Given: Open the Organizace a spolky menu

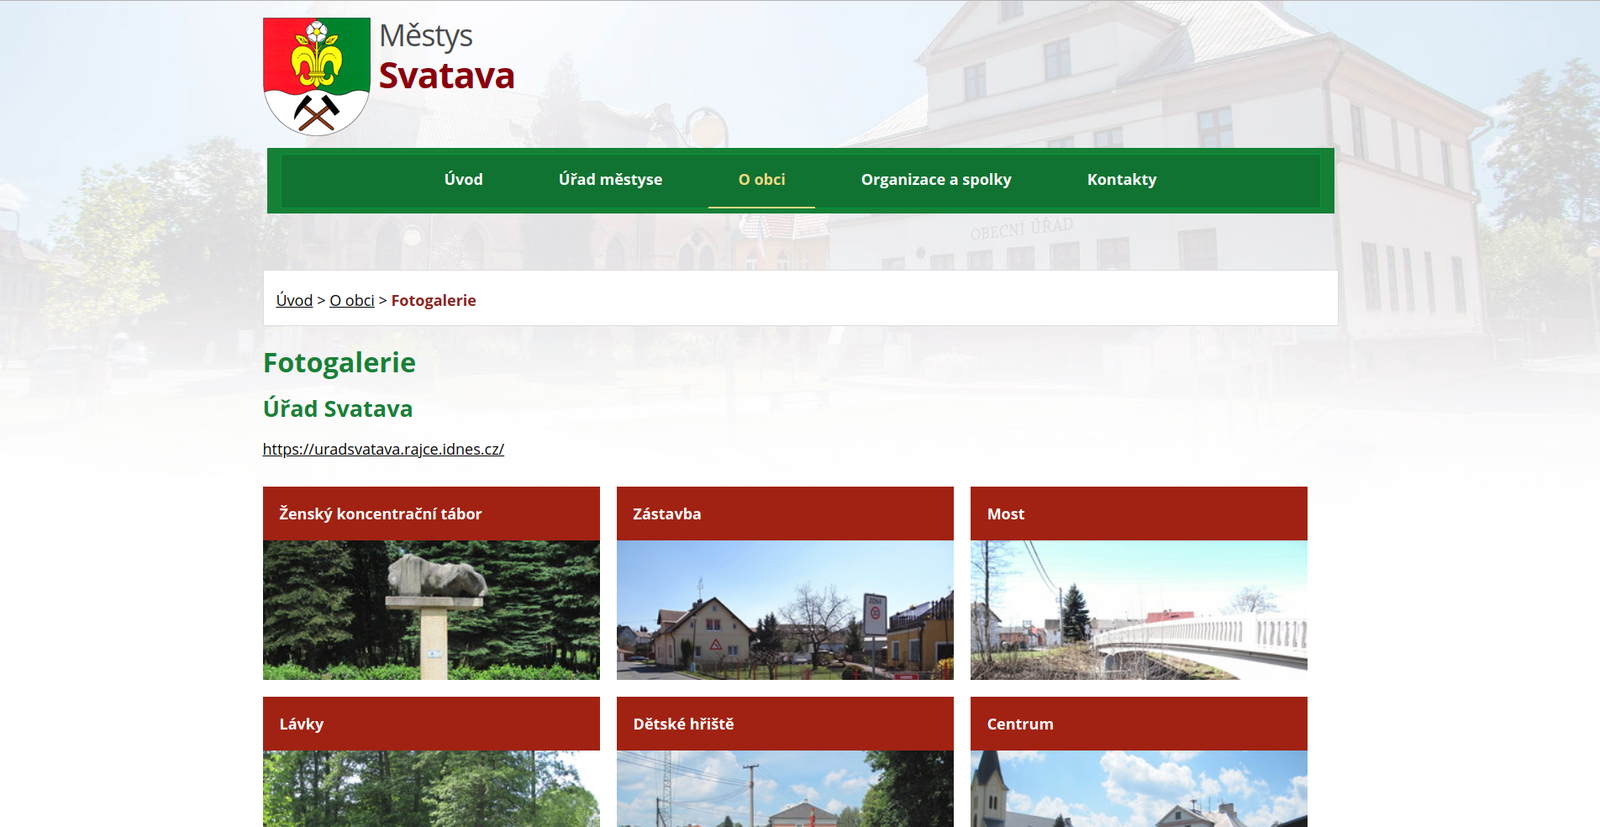Looking at the screenshot, I should click(936, 180).
